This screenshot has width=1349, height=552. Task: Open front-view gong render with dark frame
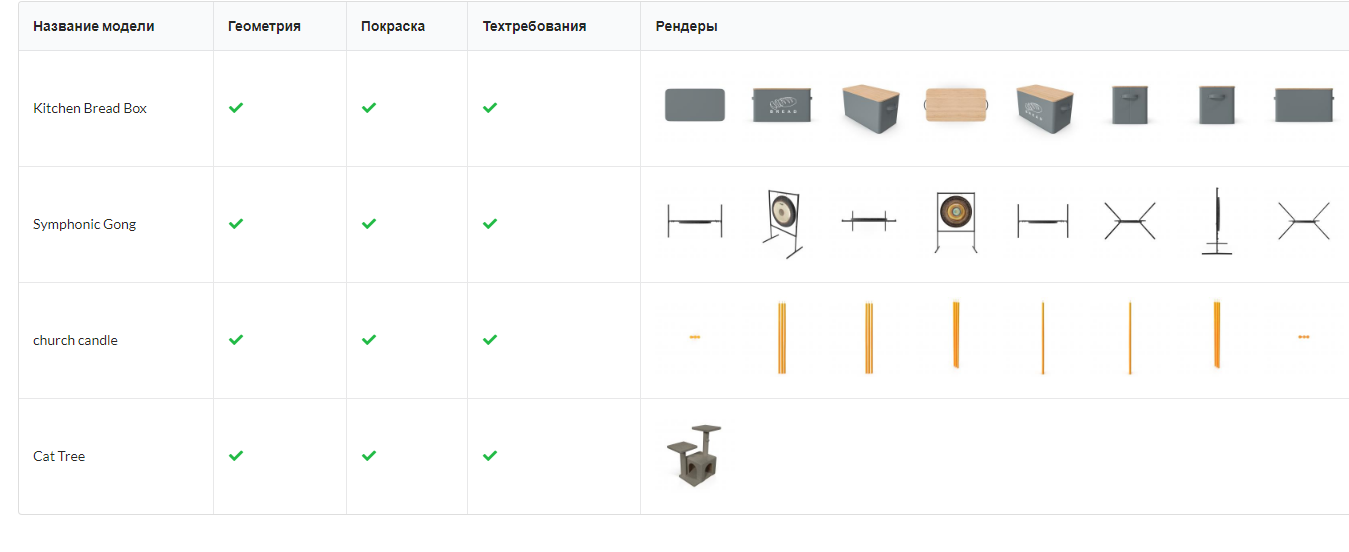[x=956, y=222]
